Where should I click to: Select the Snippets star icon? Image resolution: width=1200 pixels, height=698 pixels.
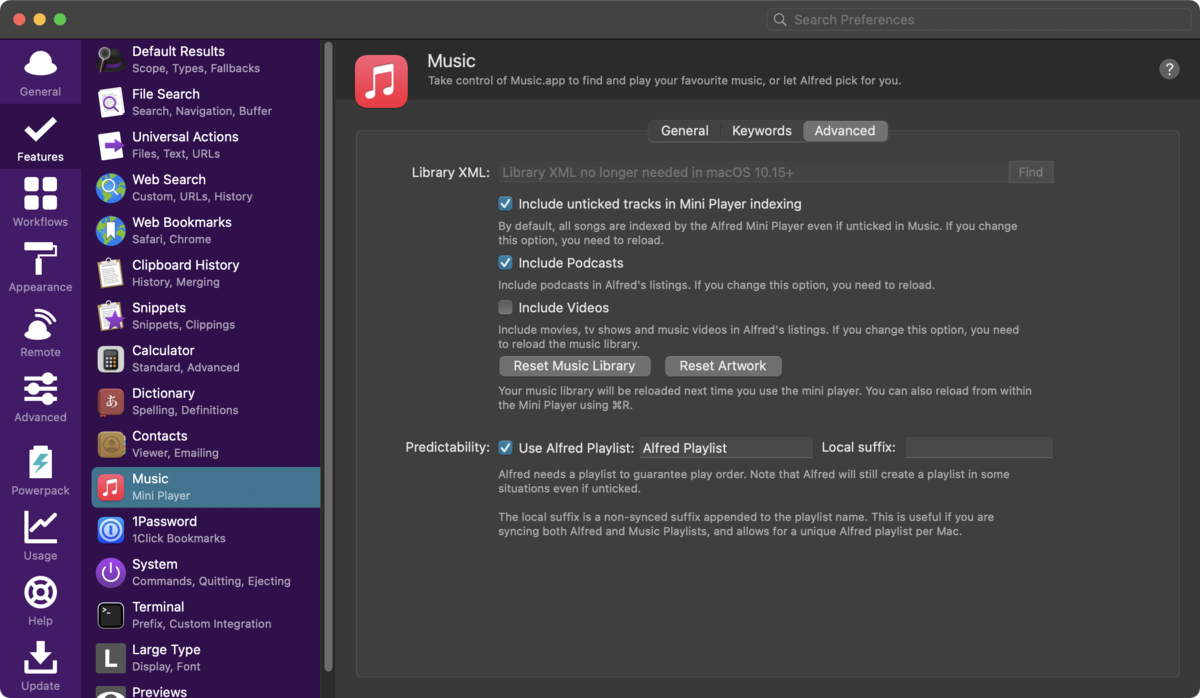(111, 316)
